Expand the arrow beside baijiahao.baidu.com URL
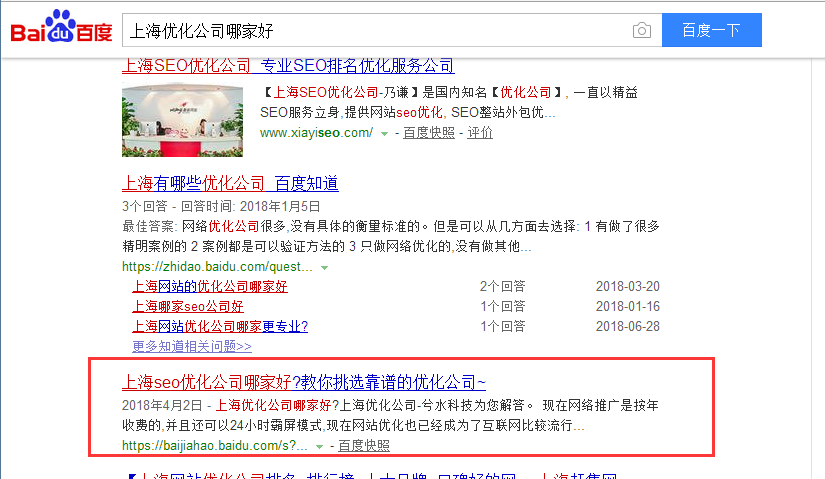 (x=319, y=446)
